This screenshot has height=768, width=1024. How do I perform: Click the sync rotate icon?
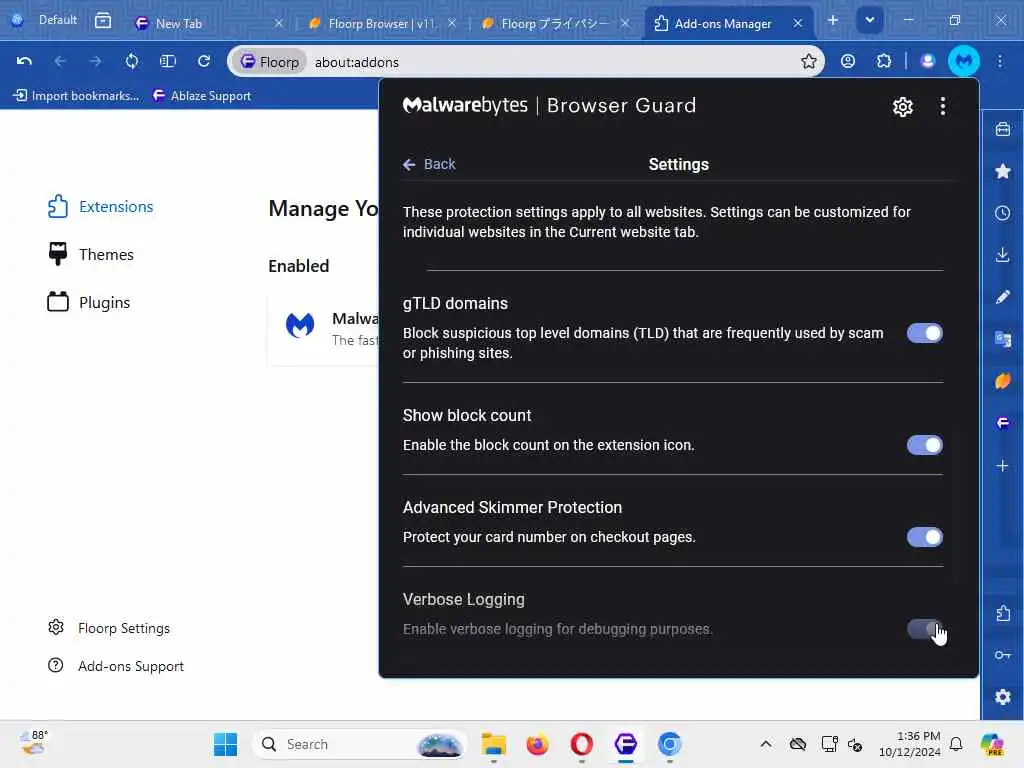point(132,61)
